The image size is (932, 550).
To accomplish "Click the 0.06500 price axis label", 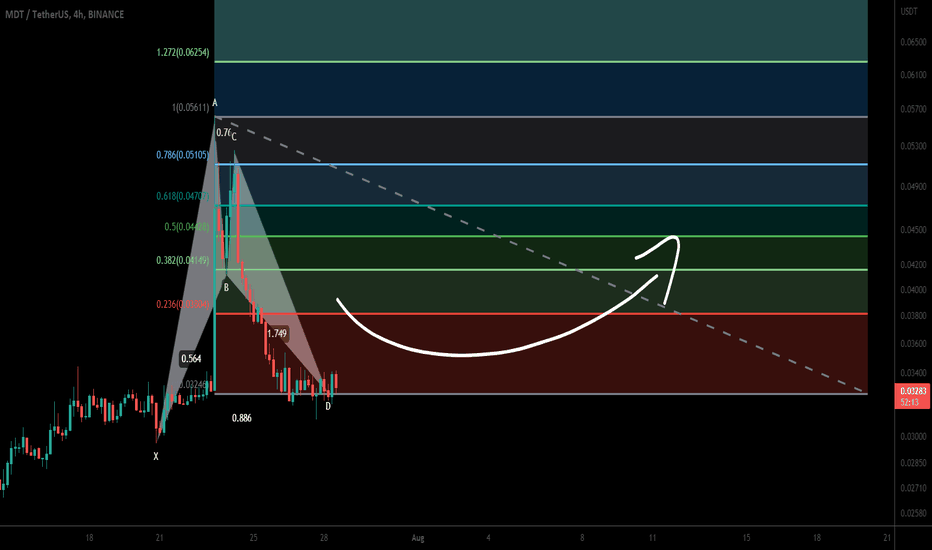I will [x=913, y=42].
